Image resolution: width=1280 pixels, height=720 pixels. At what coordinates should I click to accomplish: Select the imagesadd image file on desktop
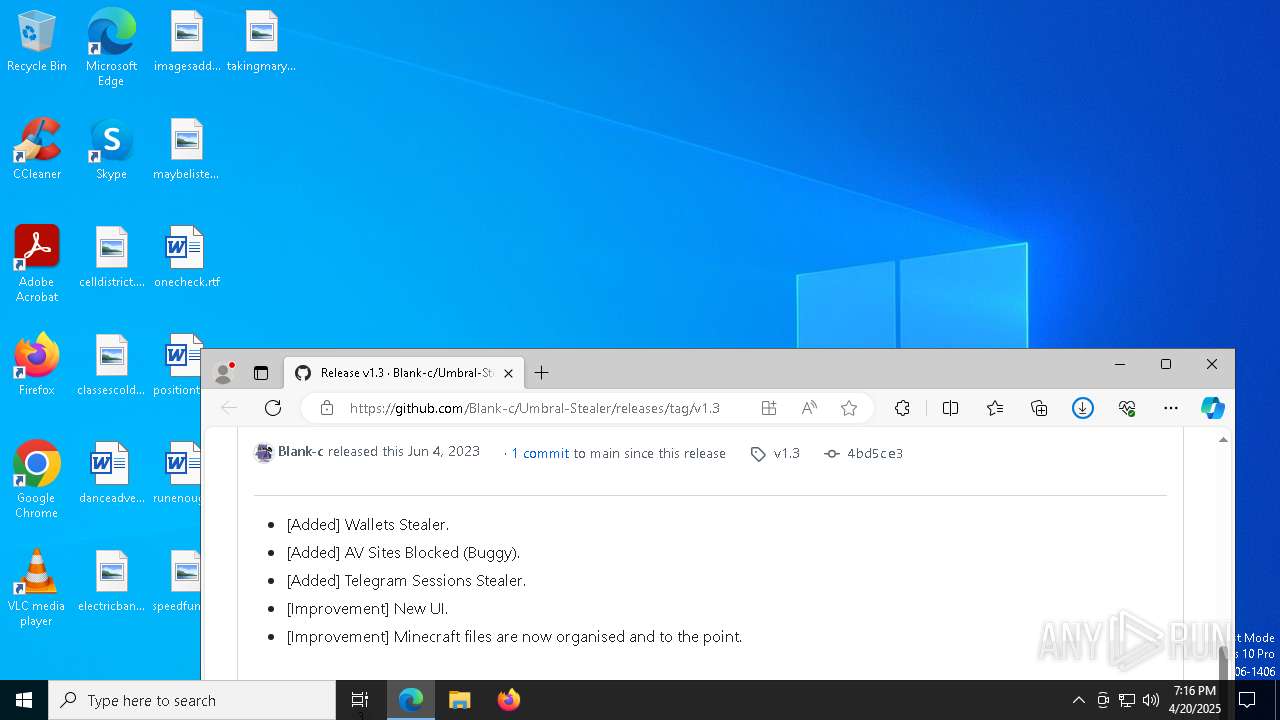tap(187, 41)
